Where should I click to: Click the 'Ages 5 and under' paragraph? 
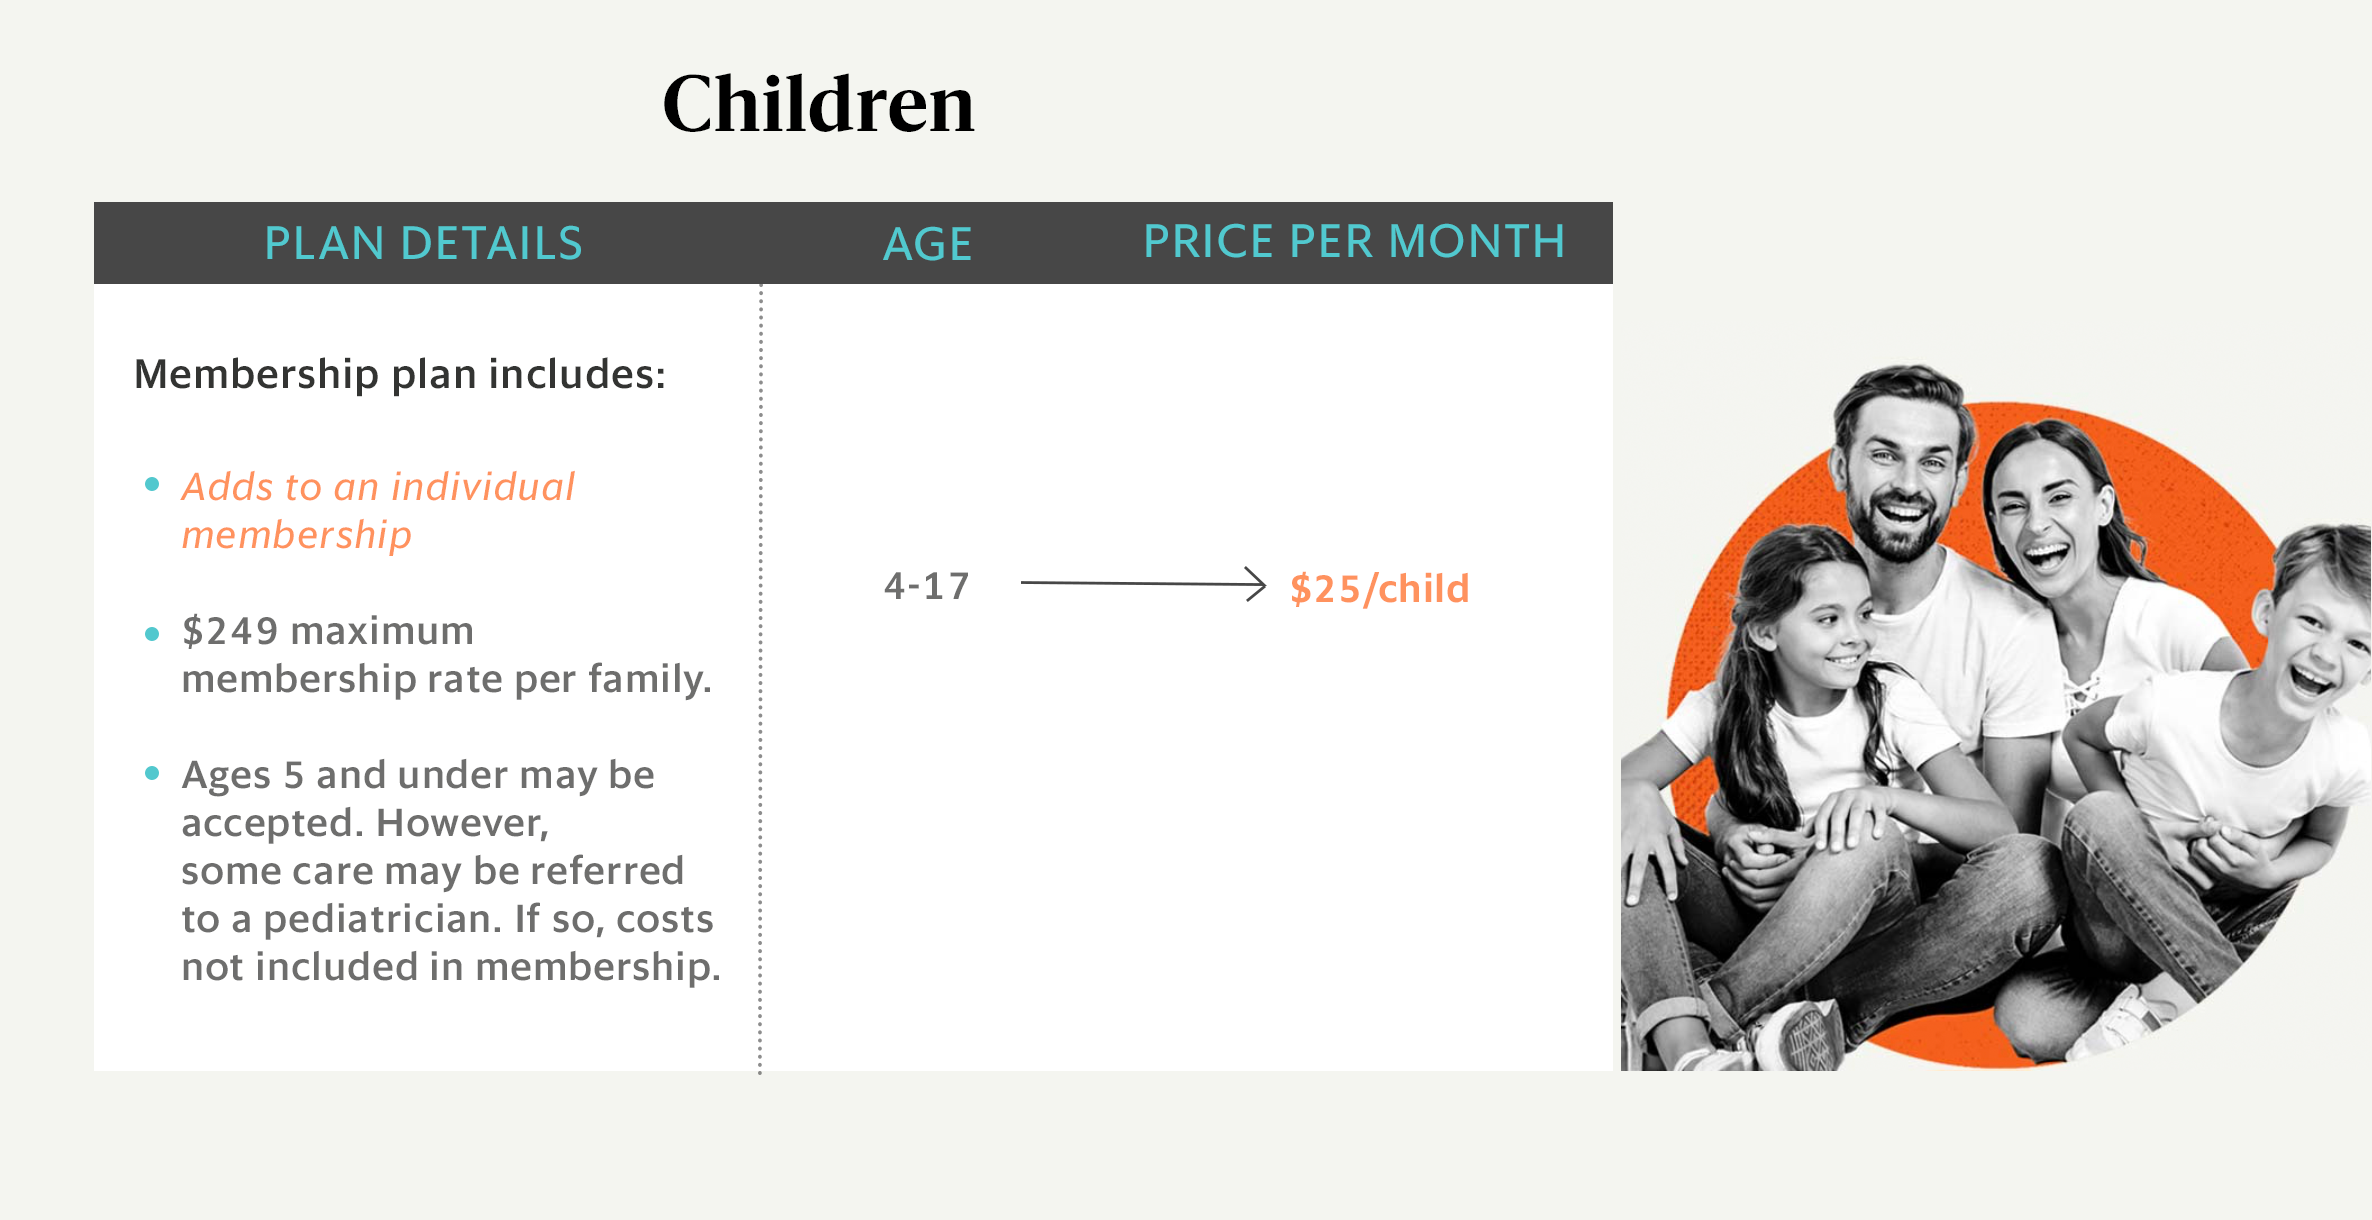pos(451,870)
